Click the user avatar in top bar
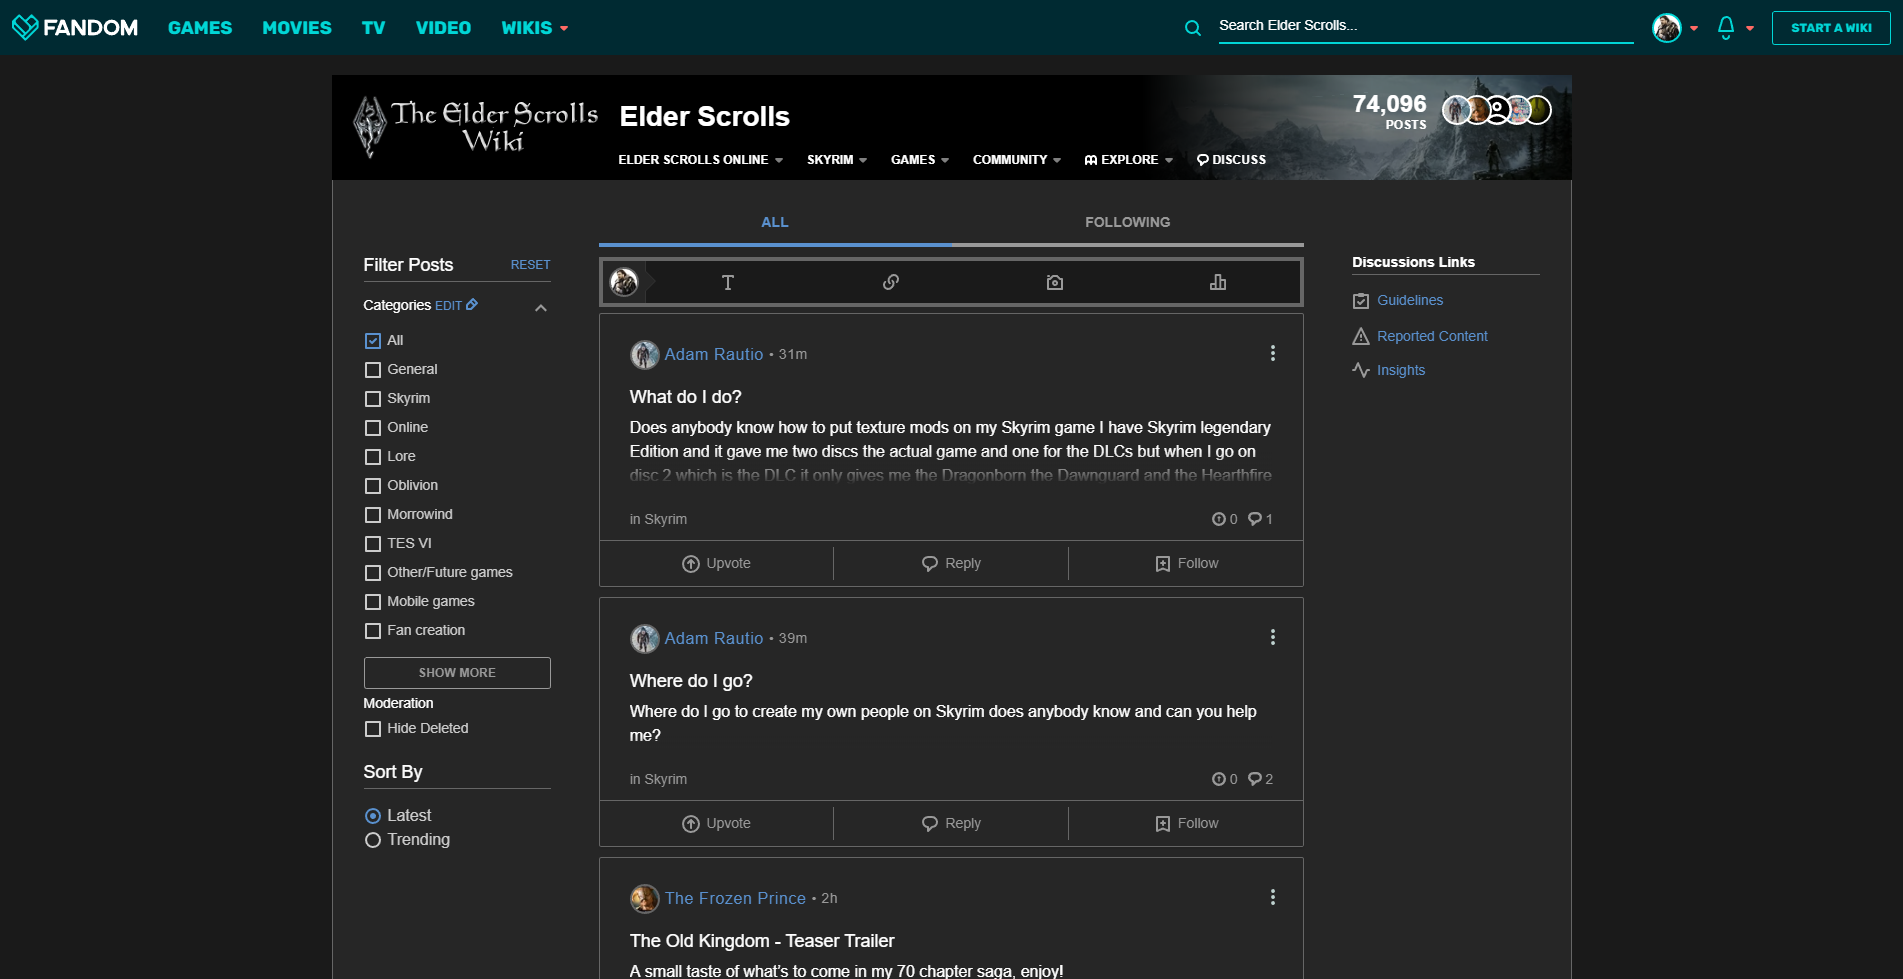Screen dimensions: 1903x979 coord(1667,28)
